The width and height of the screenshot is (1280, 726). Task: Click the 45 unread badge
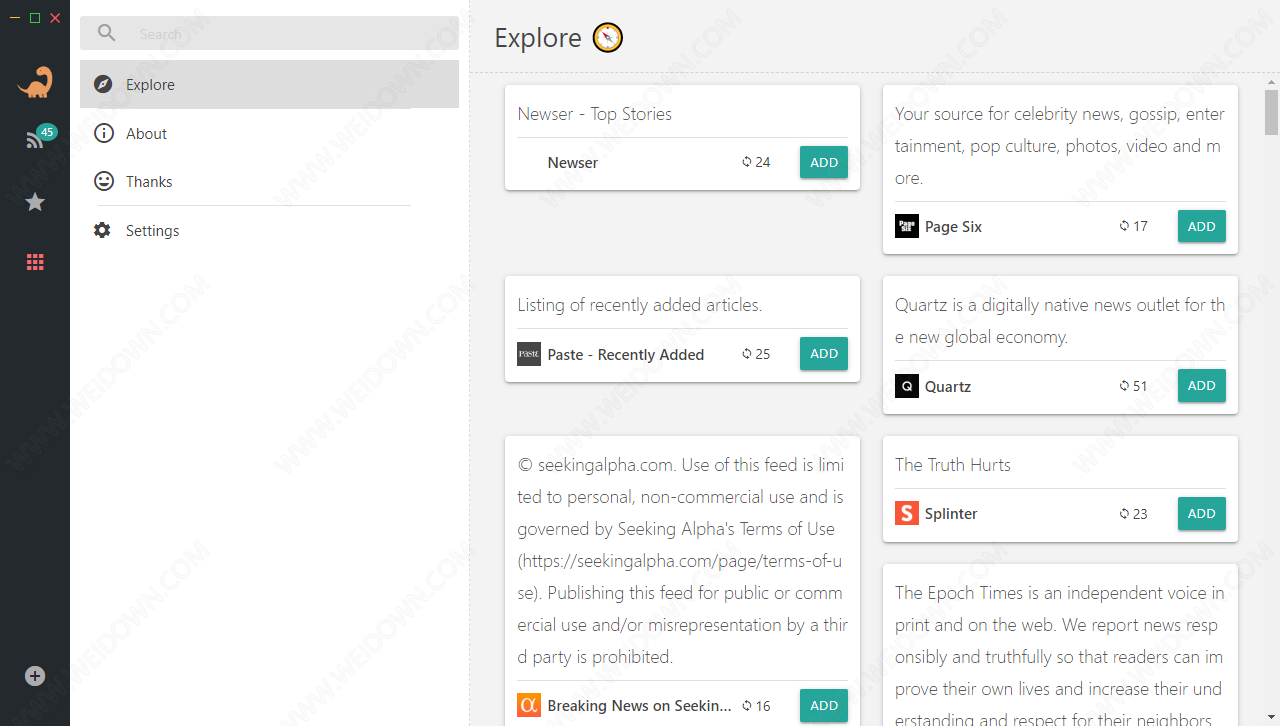[47, 132]
